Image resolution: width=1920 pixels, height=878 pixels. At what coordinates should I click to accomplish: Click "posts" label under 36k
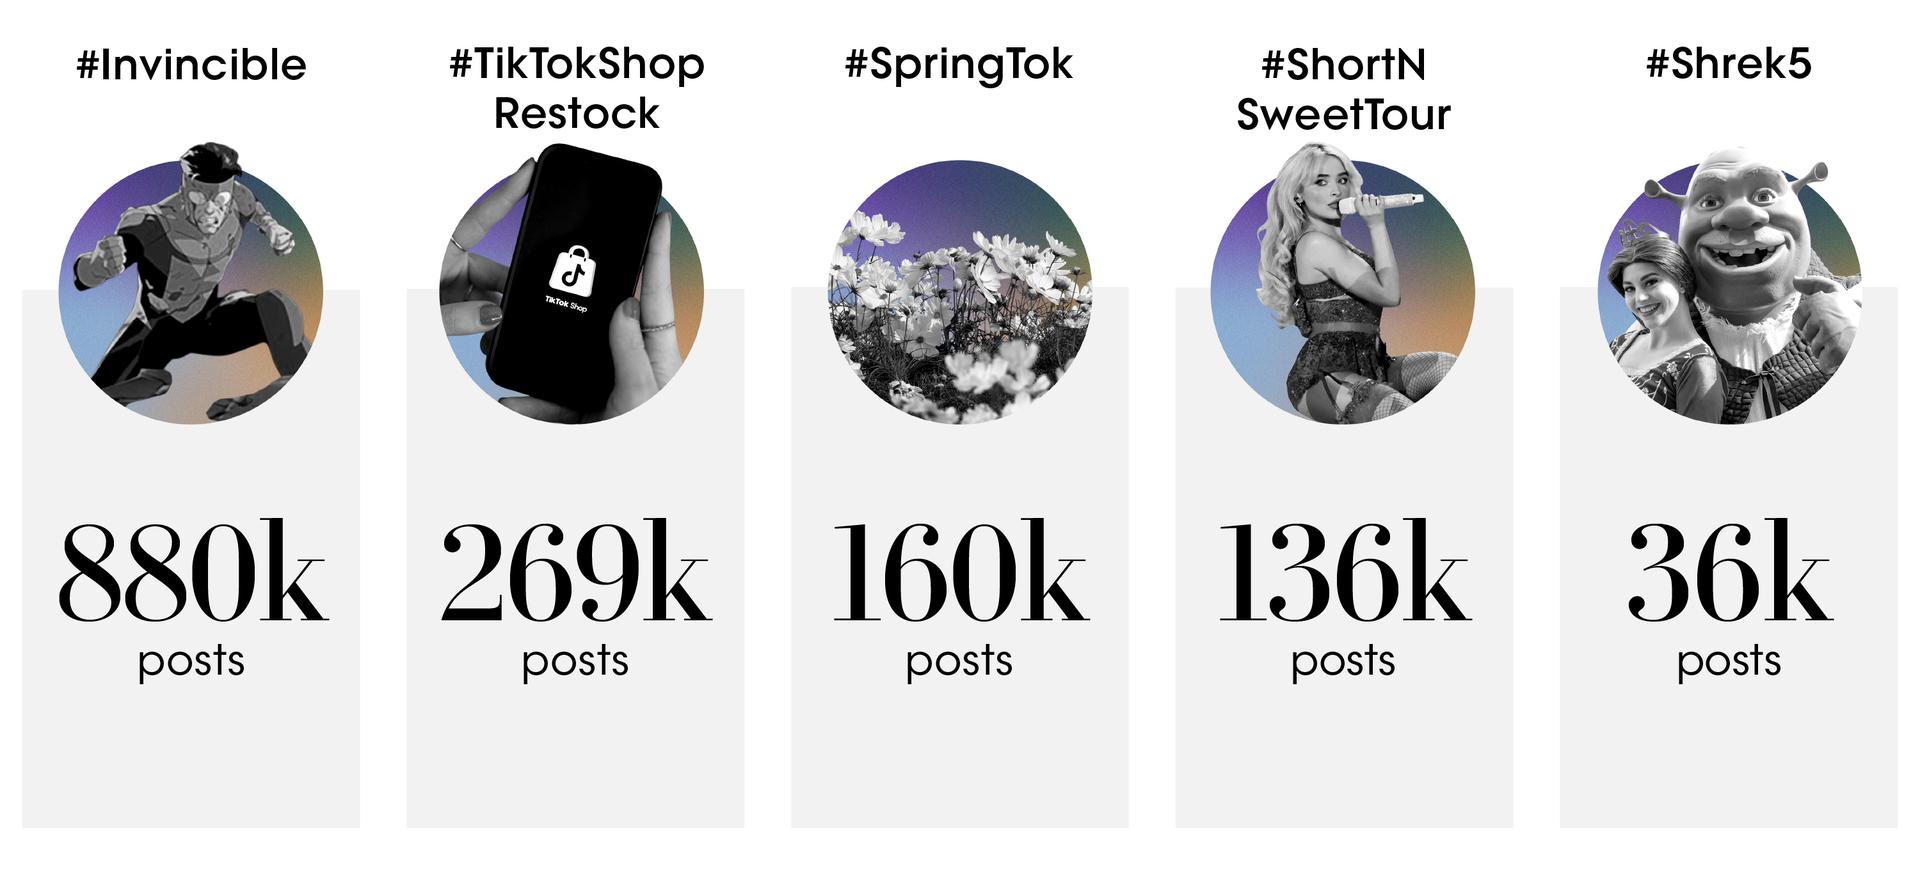coord(1729,662)
